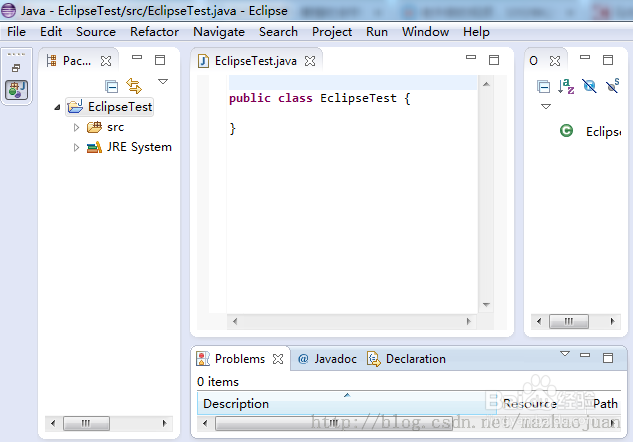Open the Edit menu
The width and height of the screenshot is (633, 442).
pos(51,31)
